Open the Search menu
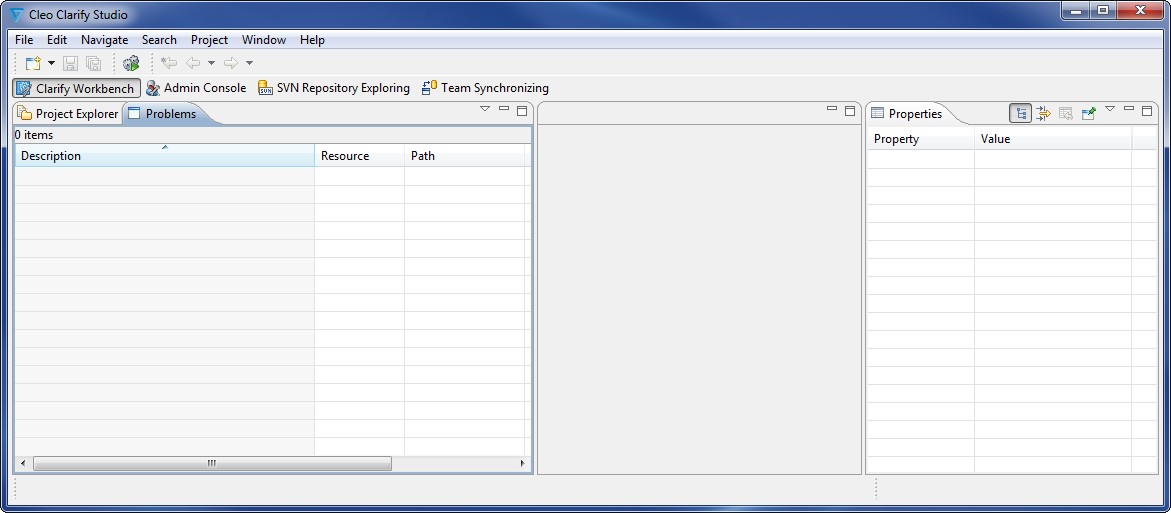Viewport: 1171px width, 513px height. tap(159, 40)
